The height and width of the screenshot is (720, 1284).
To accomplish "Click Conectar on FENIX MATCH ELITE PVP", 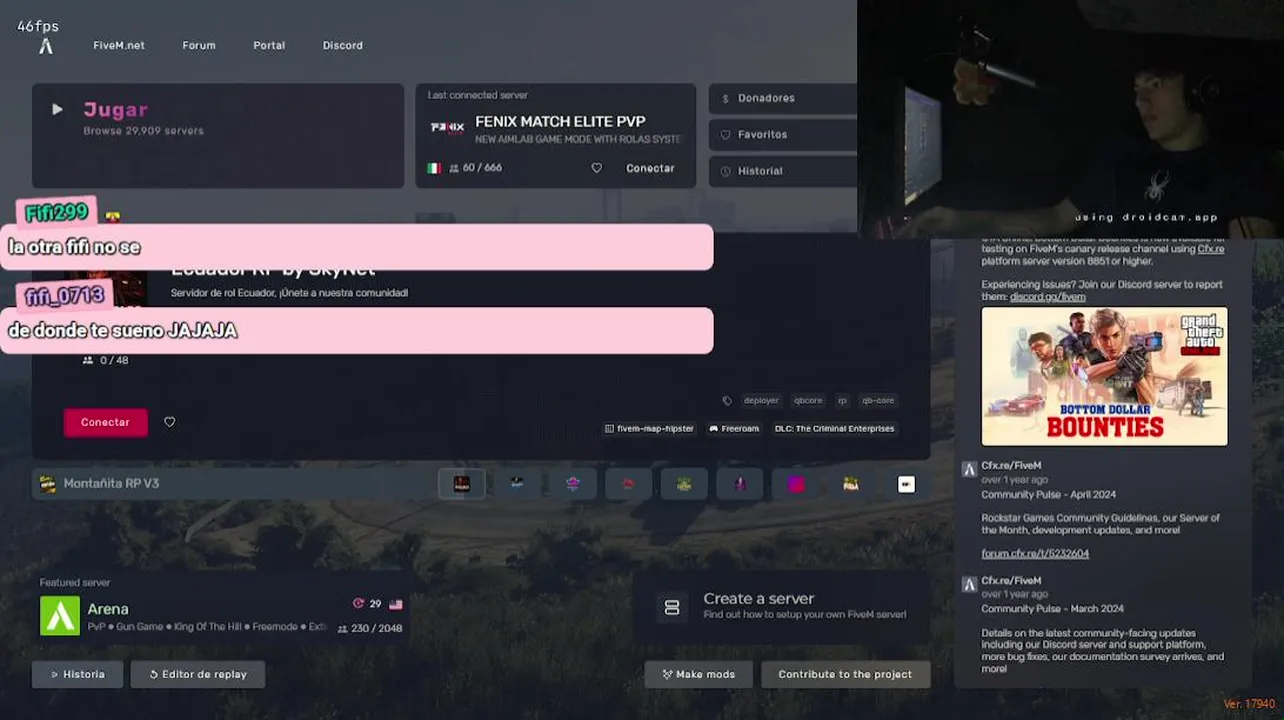I will 650,168.
